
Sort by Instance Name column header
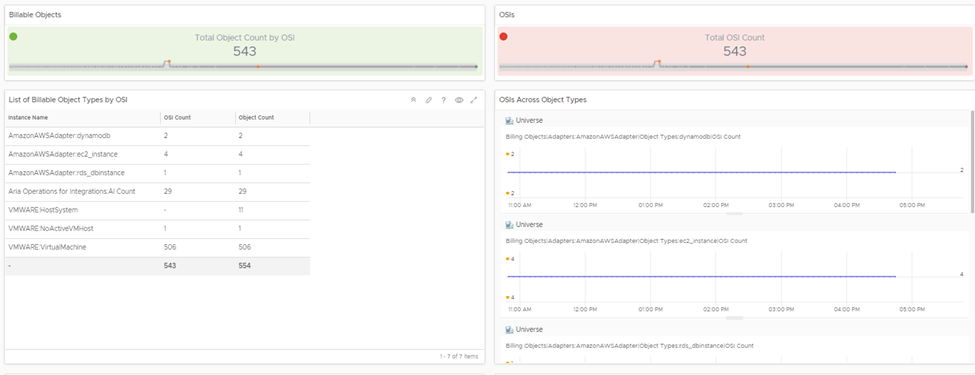pyautogui.click(x=83, y=118)
